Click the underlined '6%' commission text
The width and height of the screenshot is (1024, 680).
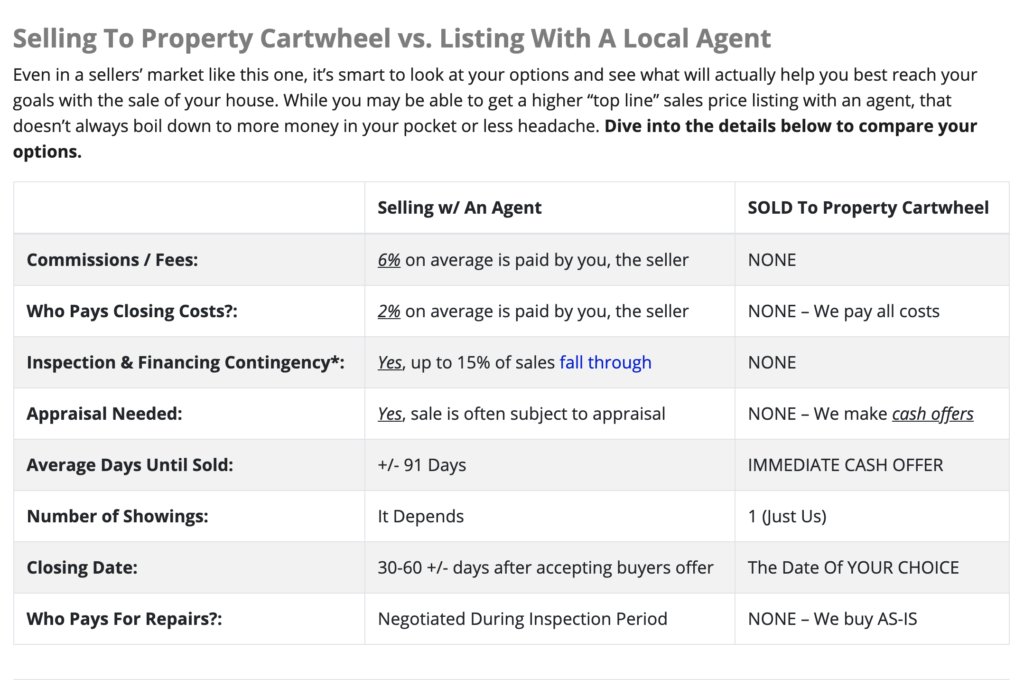(x=389, y=260)
